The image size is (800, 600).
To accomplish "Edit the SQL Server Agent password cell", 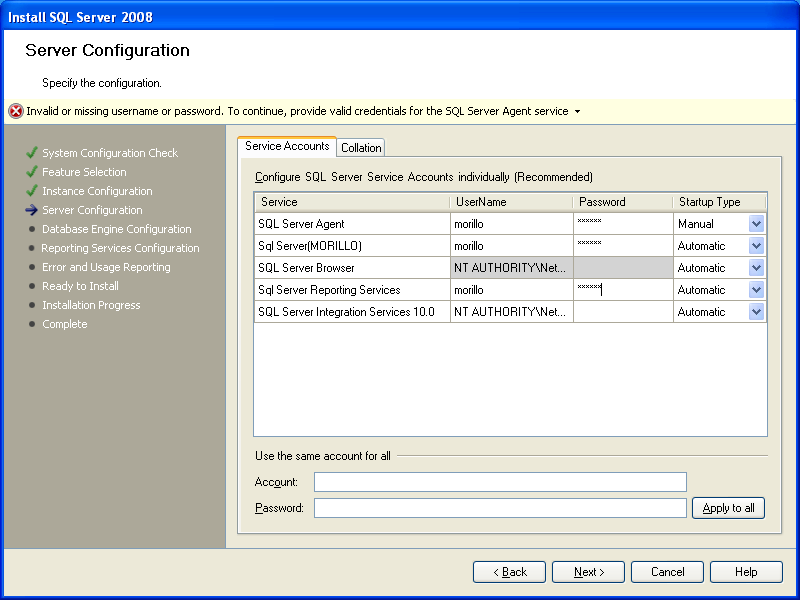I will (x=623, y=223).
